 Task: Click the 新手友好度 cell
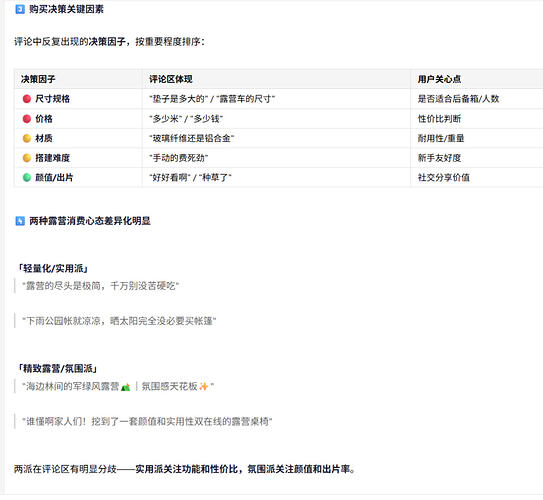pyautogui.click(x=477, y=158)
